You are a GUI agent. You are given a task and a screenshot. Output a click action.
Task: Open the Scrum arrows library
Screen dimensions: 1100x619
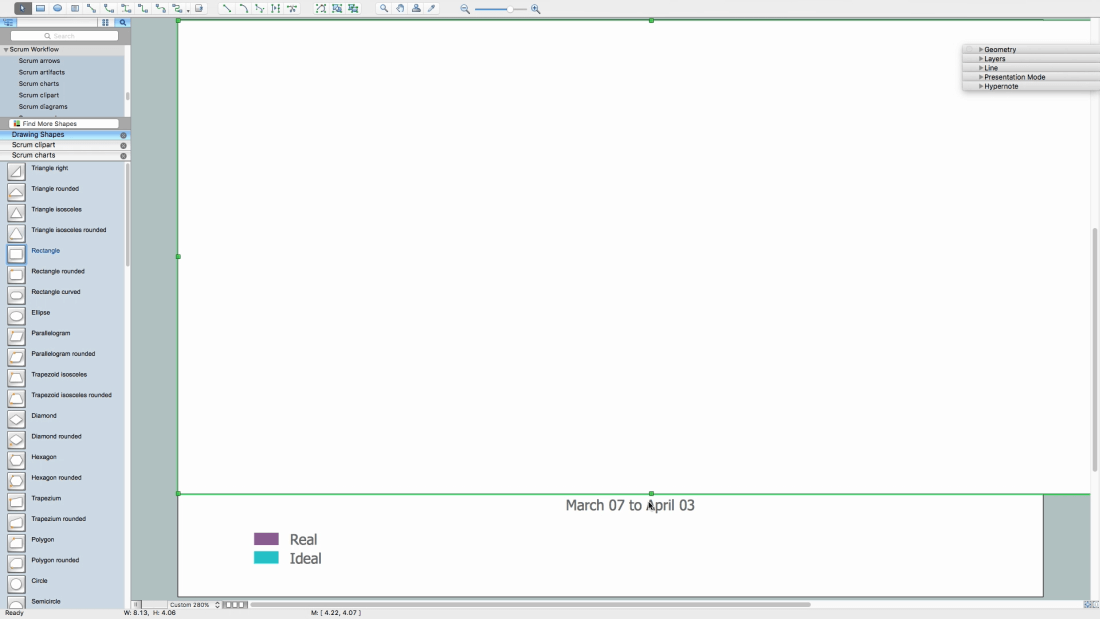coord(39,61)
